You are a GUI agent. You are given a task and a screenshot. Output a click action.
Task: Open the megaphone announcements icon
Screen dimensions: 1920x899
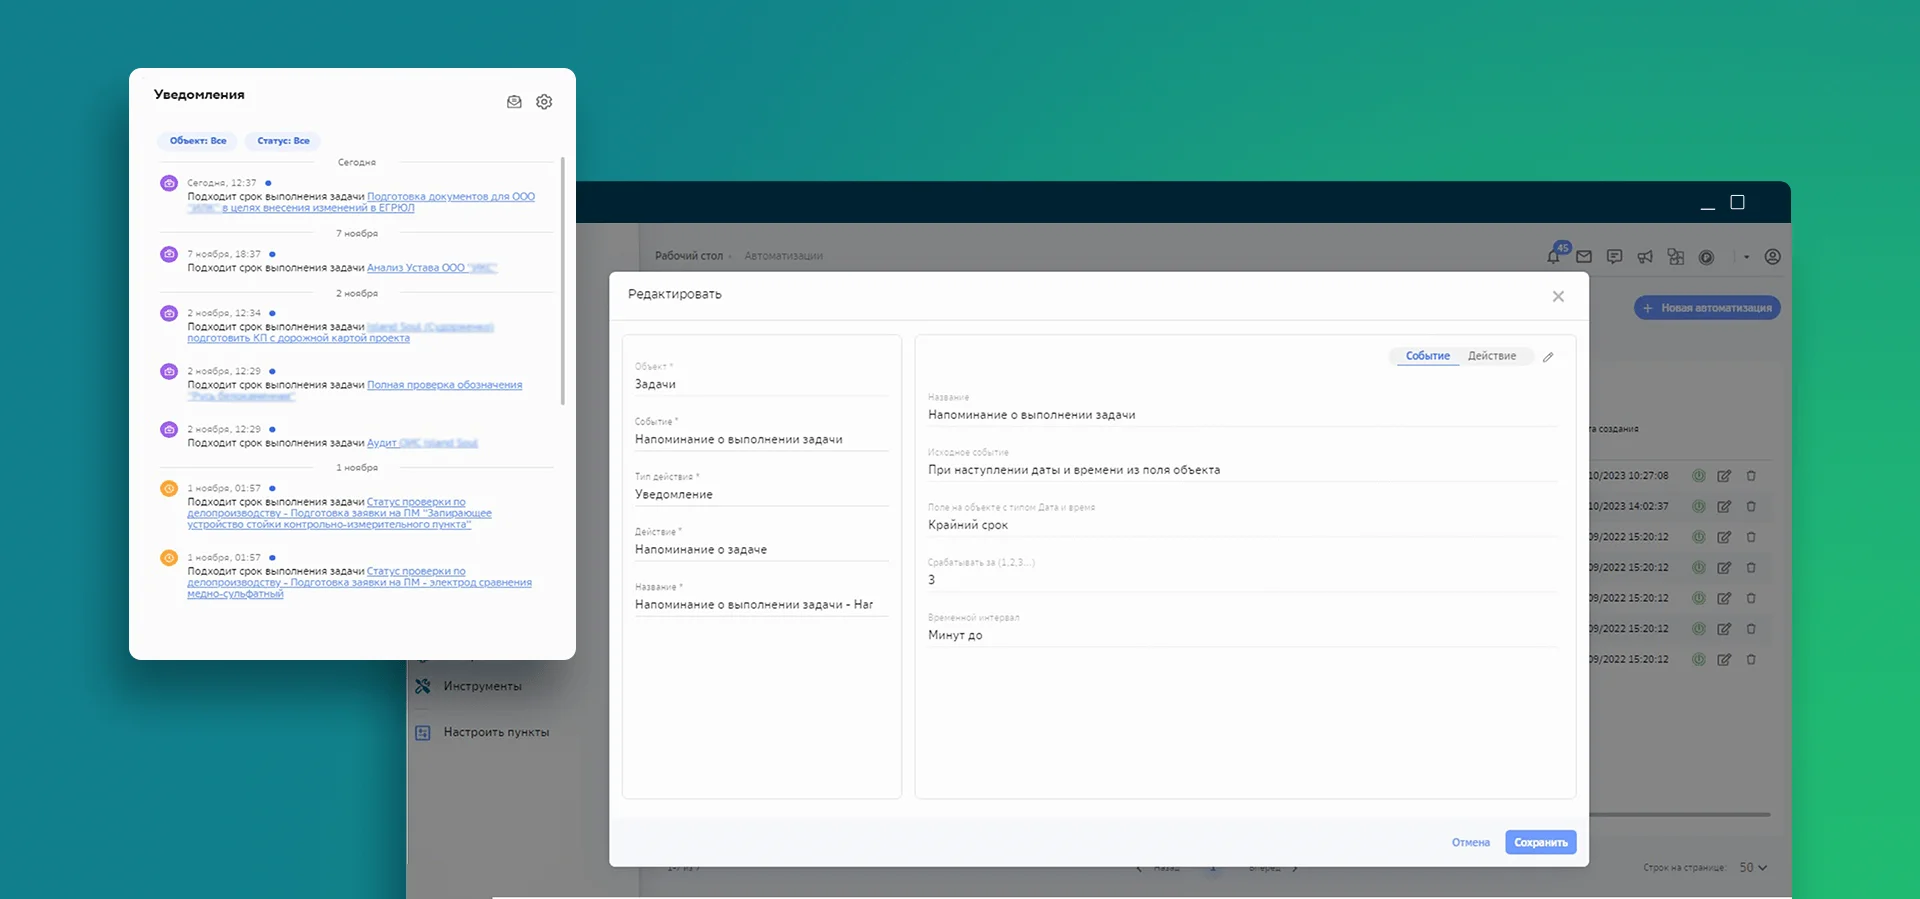pyautogui.click(x=1645, y=257)
